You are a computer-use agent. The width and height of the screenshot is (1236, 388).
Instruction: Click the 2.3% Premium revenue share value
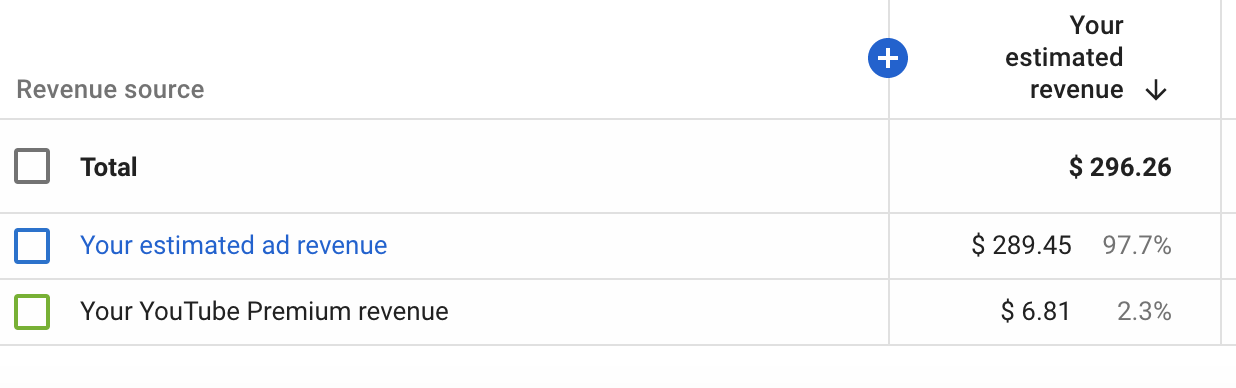pos(1144,311)
